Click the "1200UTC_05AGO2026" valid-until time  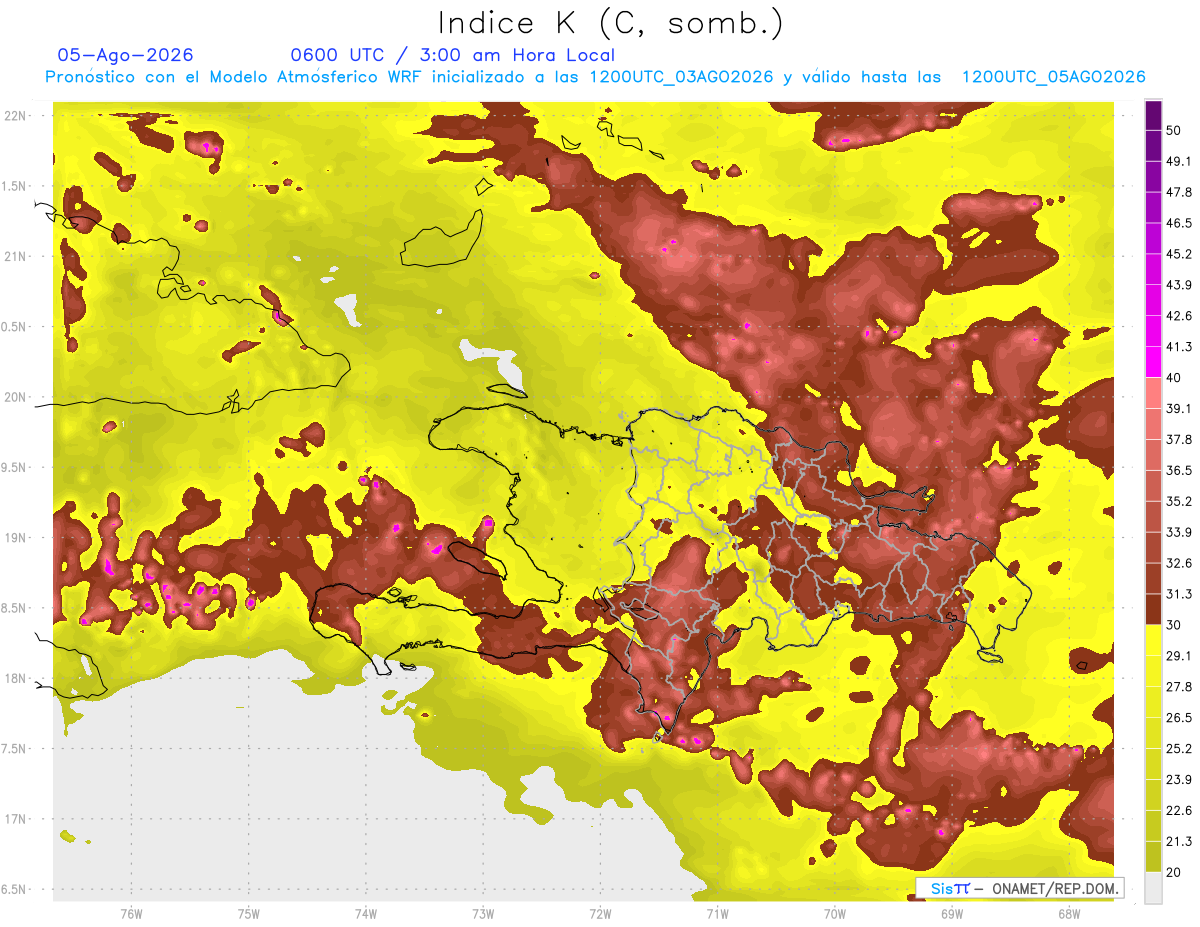tap(1053, 77)
